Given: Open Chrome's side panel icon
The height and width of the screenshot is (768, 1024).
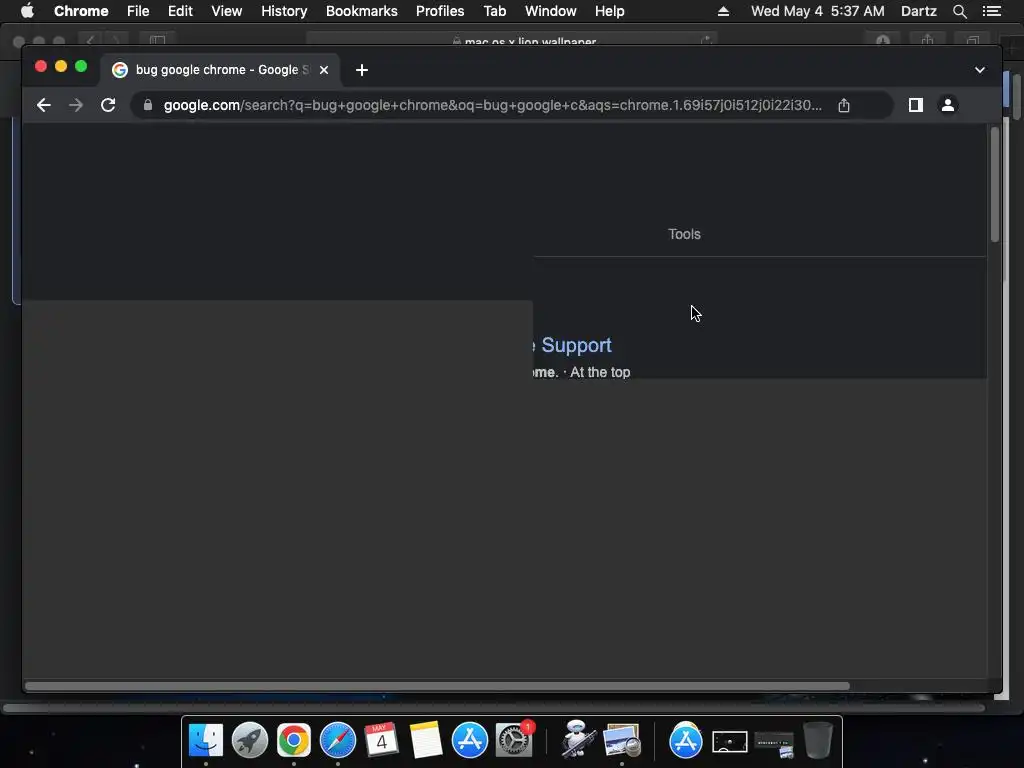Looking at the screenshot, I should click(x=916, y=105).
